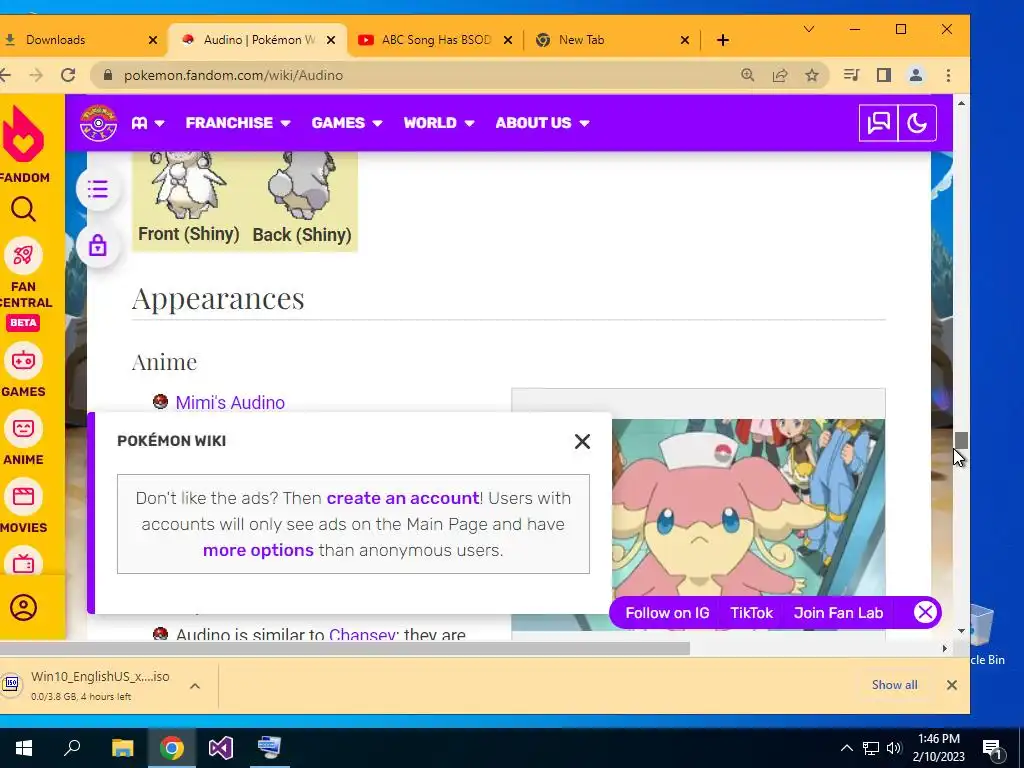Open the Anime category icon in sidebar
Viewport: 1024px width, 768px height.
[23, 428]
